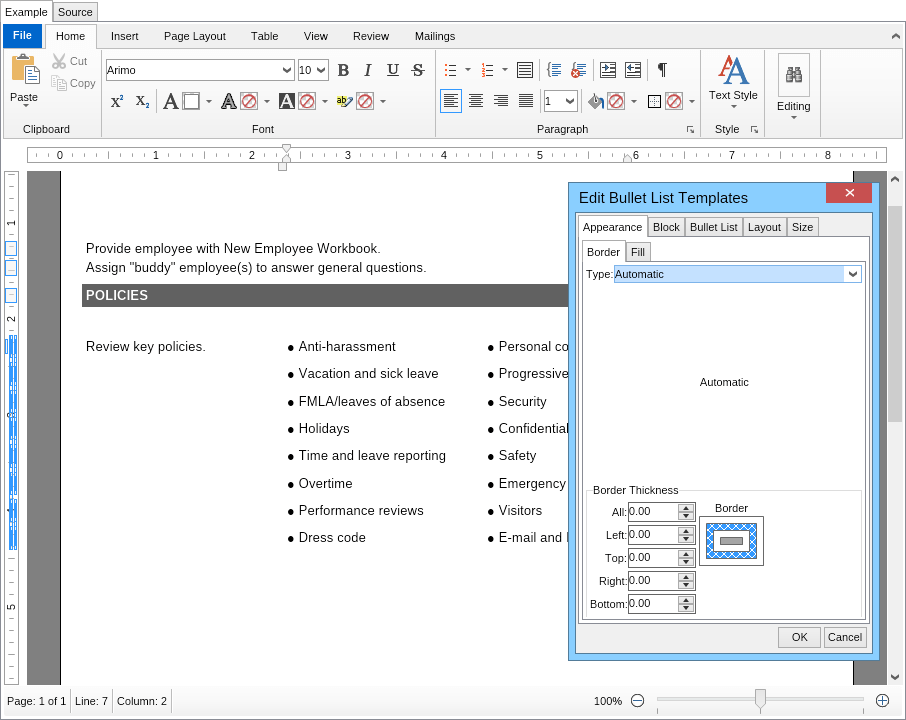The image size is (906, 720).
Task: Switch to the Page Layout ribbon tab
Action: 194,36
